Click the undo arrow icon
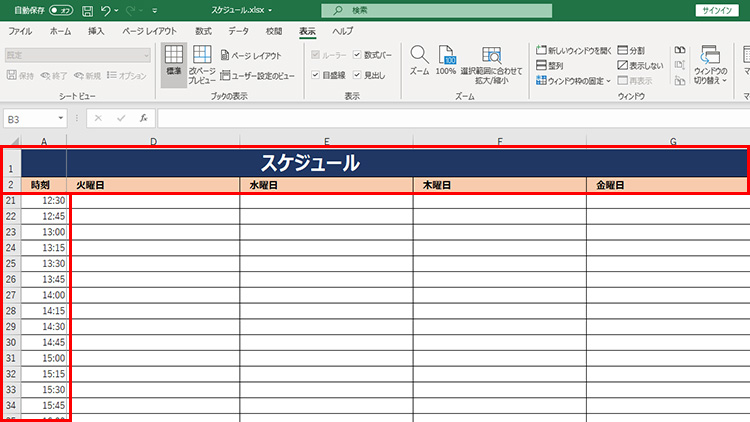This screenshot has width=750, height=422. [x=107, y=10]
